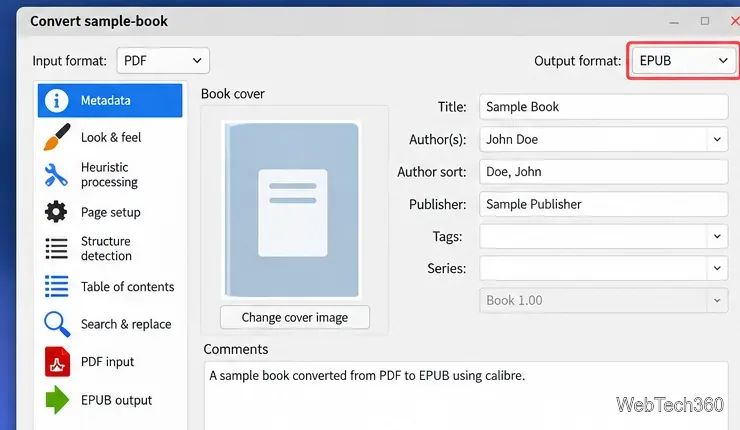Open the Output format EPUB dropdown
The height and width of the screenshot is (430, 740).
tap(683, 60)
